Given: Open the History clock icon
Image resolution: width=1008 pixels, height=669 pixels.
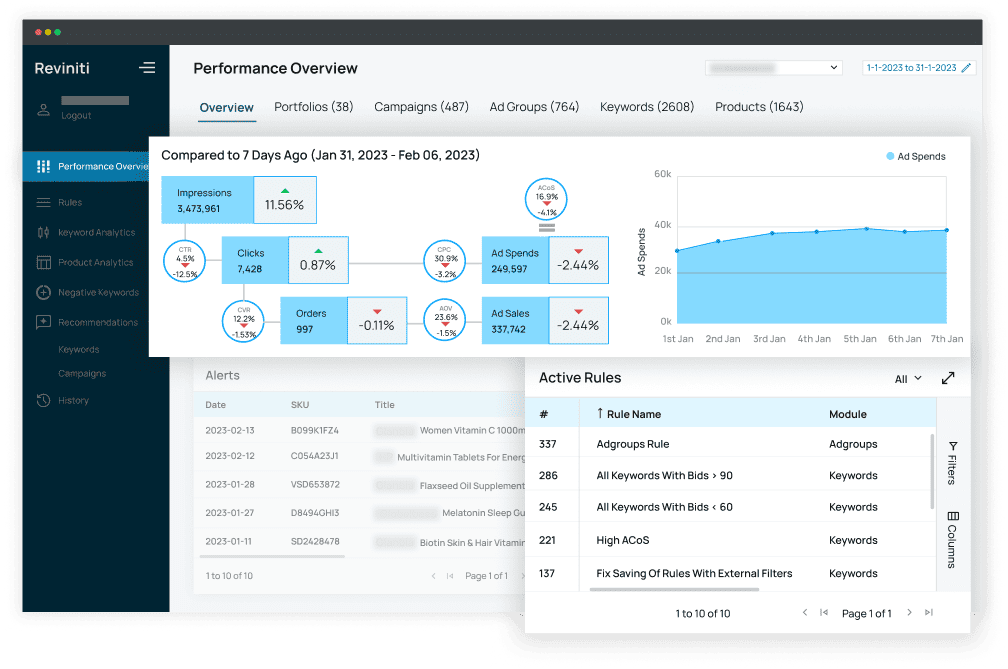Looking at the screenshot, I should [x=43, y=400].
